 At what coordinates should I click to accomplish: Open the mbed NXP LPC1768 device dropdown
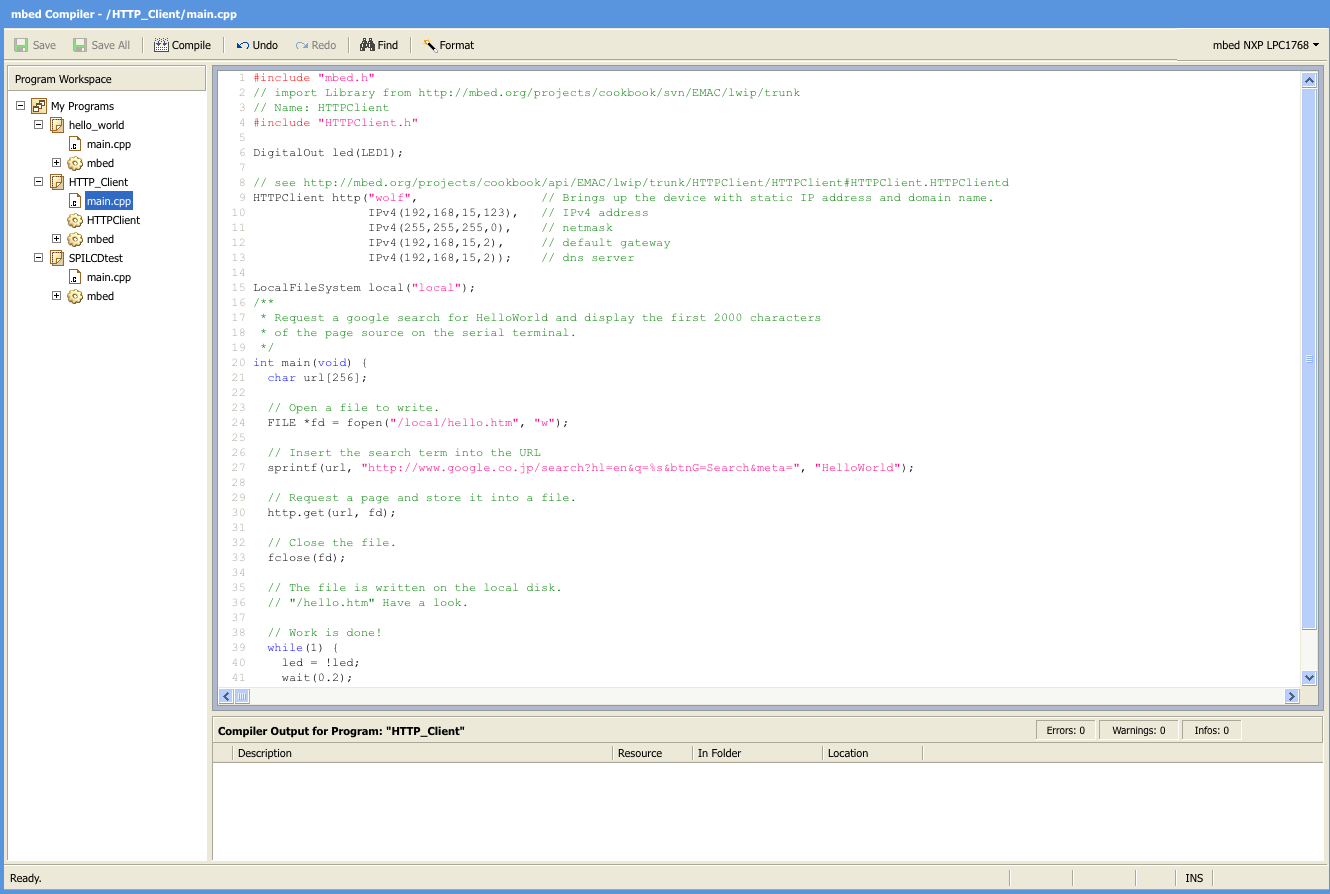[1265, 45]
